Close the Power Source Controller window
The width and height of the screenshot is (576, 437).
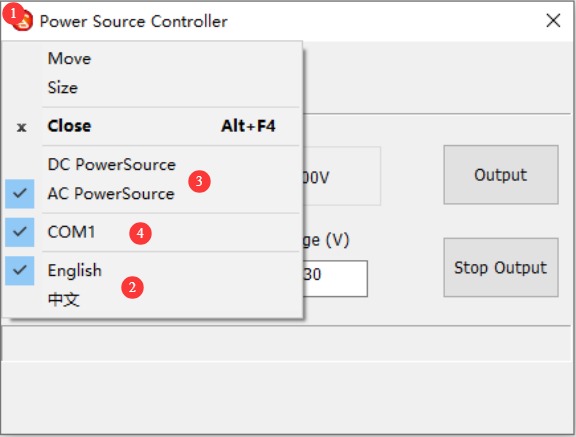coord(553,21)
